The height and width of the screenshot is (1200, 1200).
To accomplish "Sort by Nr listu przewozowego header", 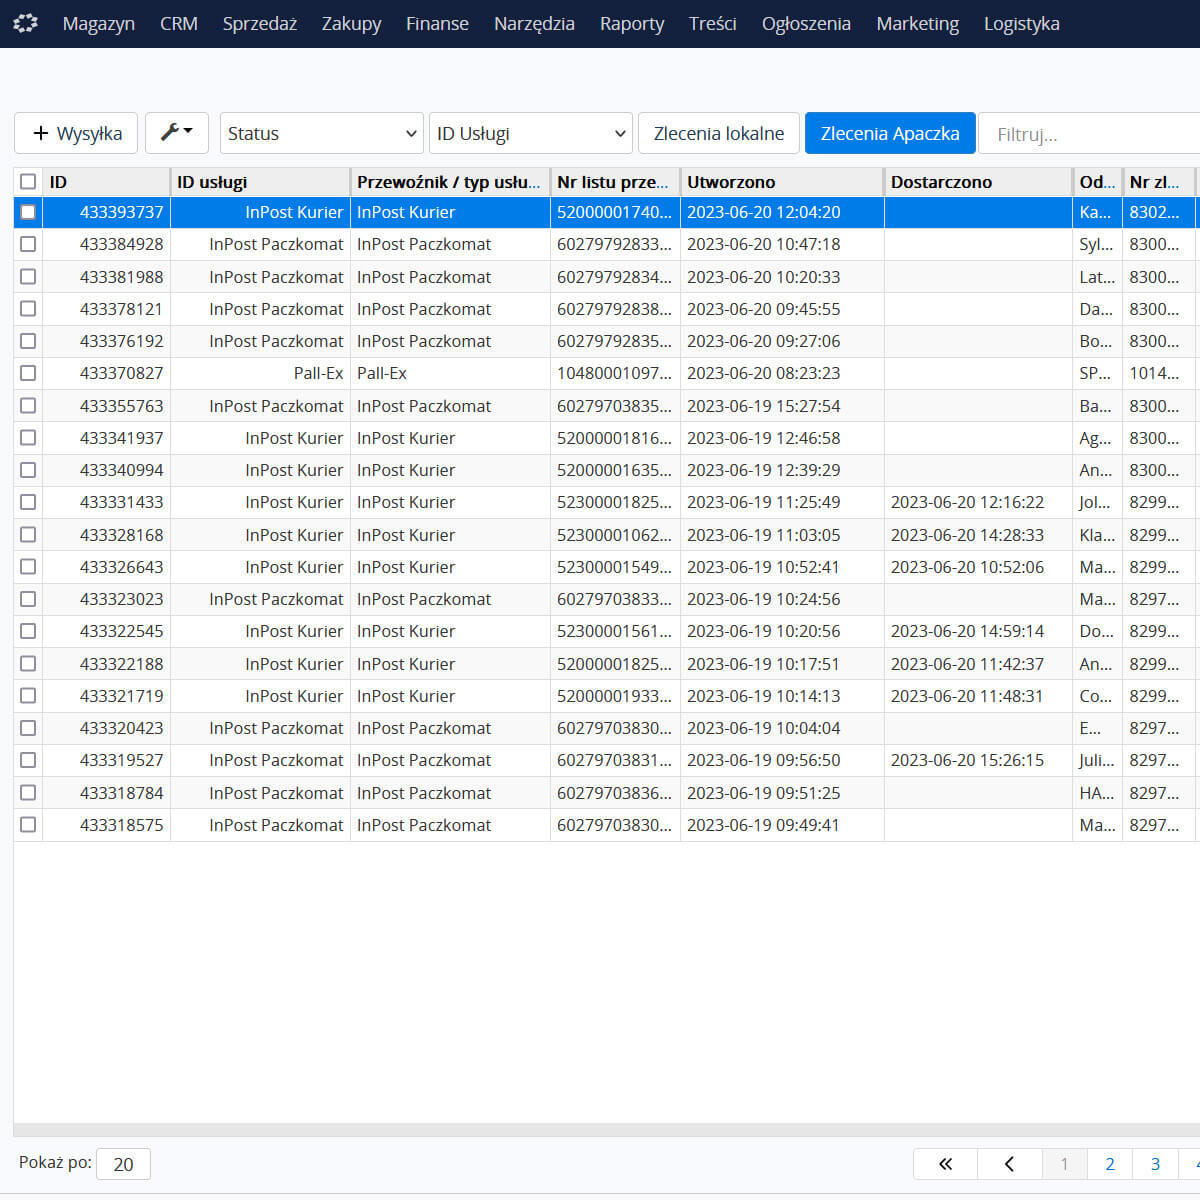I will pyautogui.click(x=615, y=182).
